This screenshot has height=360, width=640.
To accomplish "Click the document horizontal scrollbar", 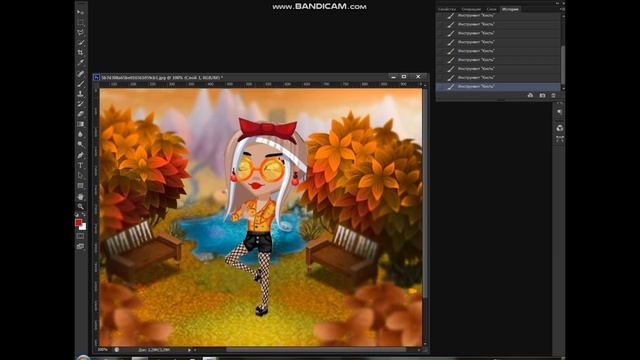I will click(x=316, y=350).
